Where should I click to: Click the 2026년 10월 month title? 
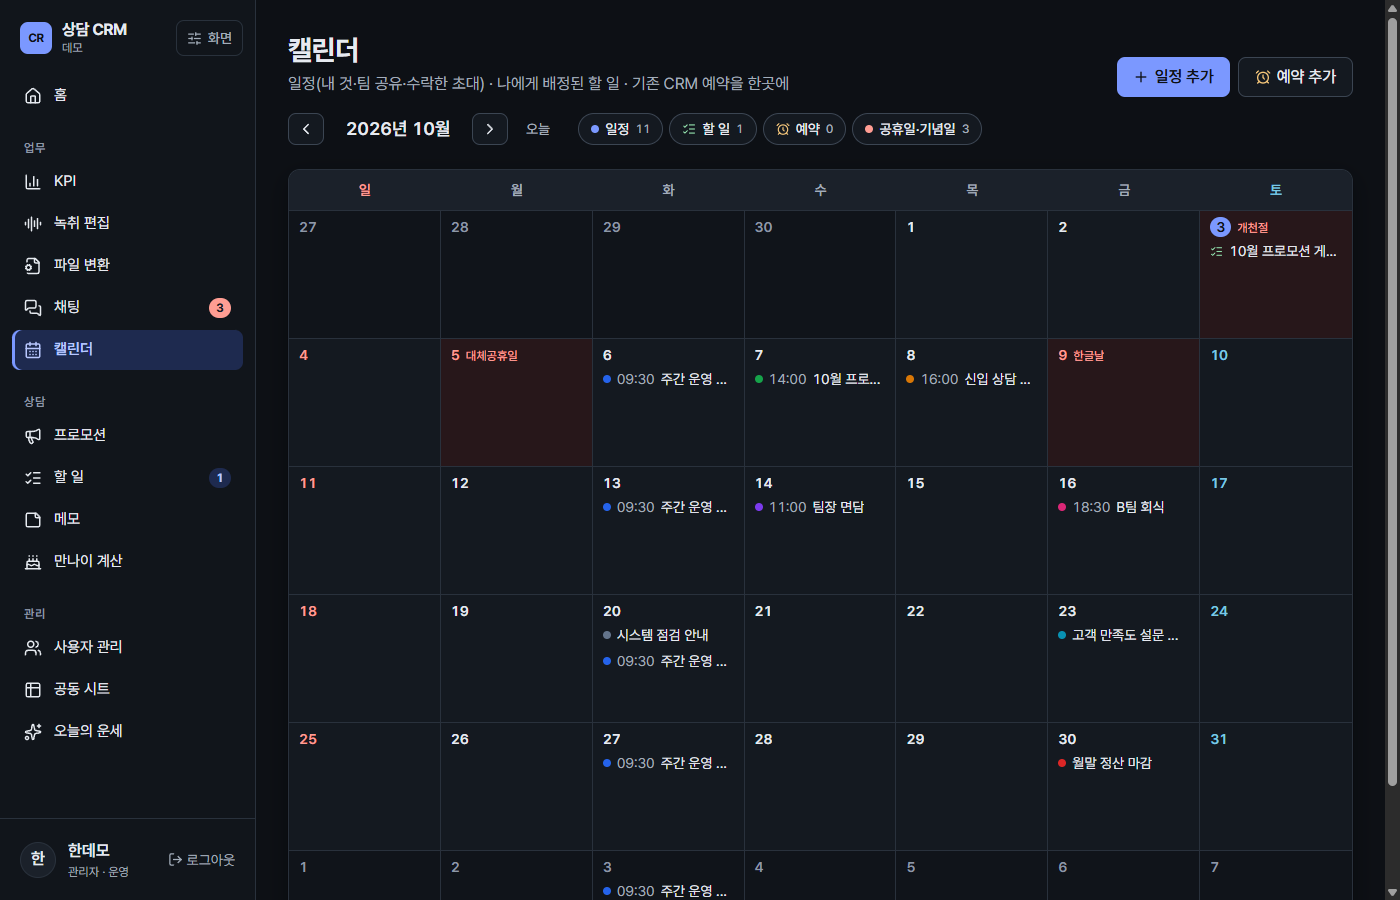point(398,129)
